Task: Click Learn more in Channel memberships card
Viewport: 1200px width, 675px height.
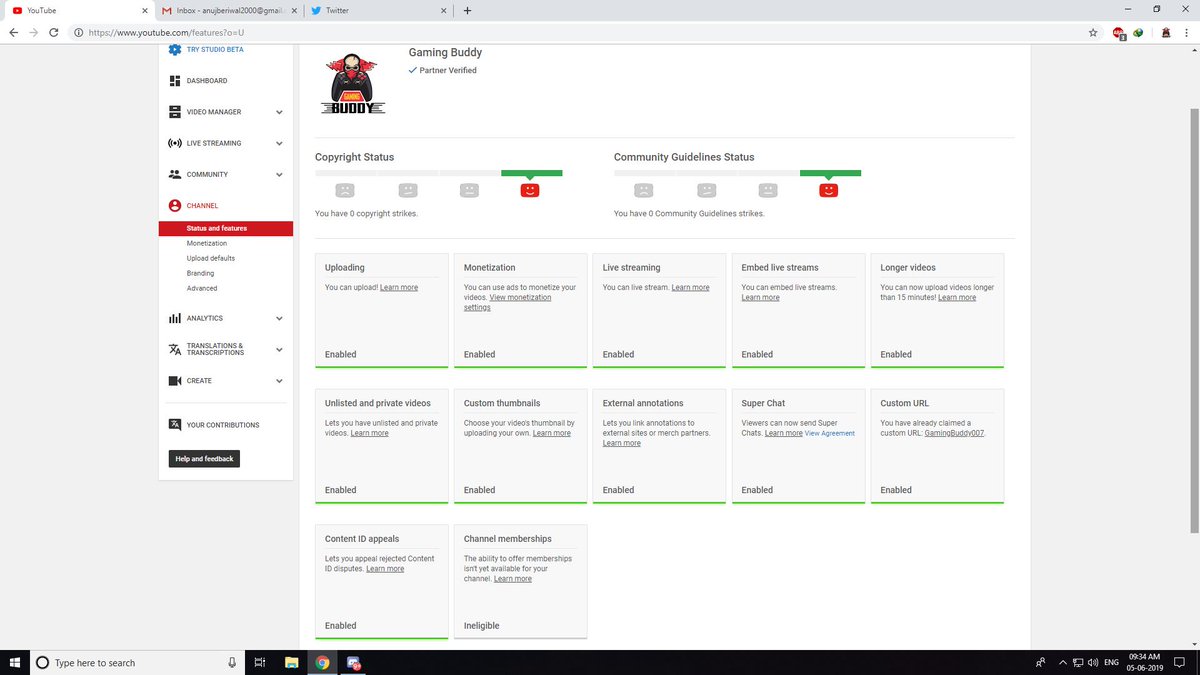Action: pyautogui.click(x=513, y=578)
